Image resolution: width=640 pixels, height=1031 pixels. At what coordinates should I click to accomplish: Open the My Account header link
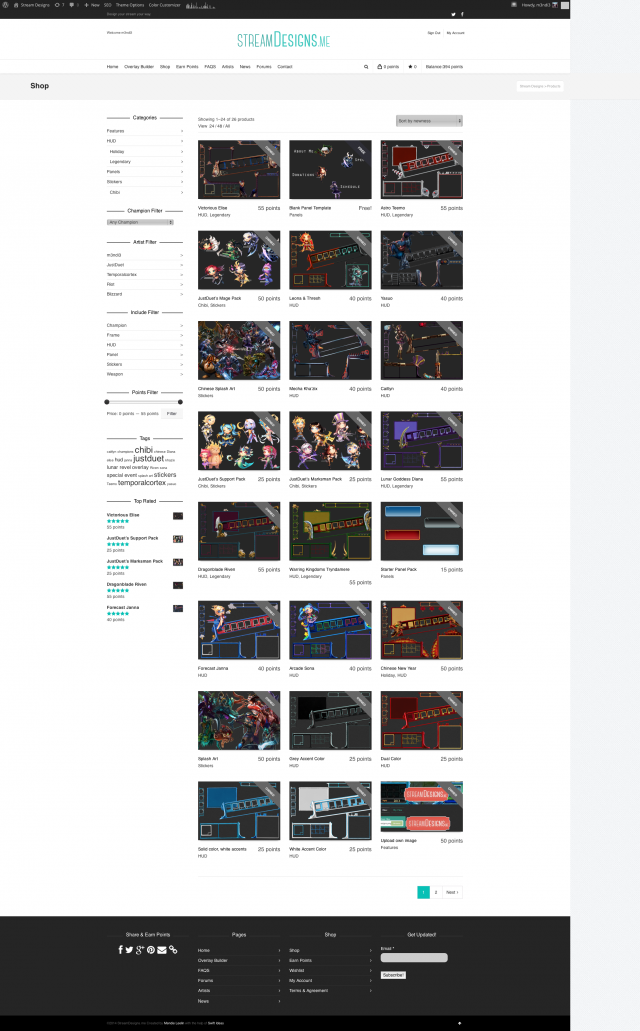[455, 33]
